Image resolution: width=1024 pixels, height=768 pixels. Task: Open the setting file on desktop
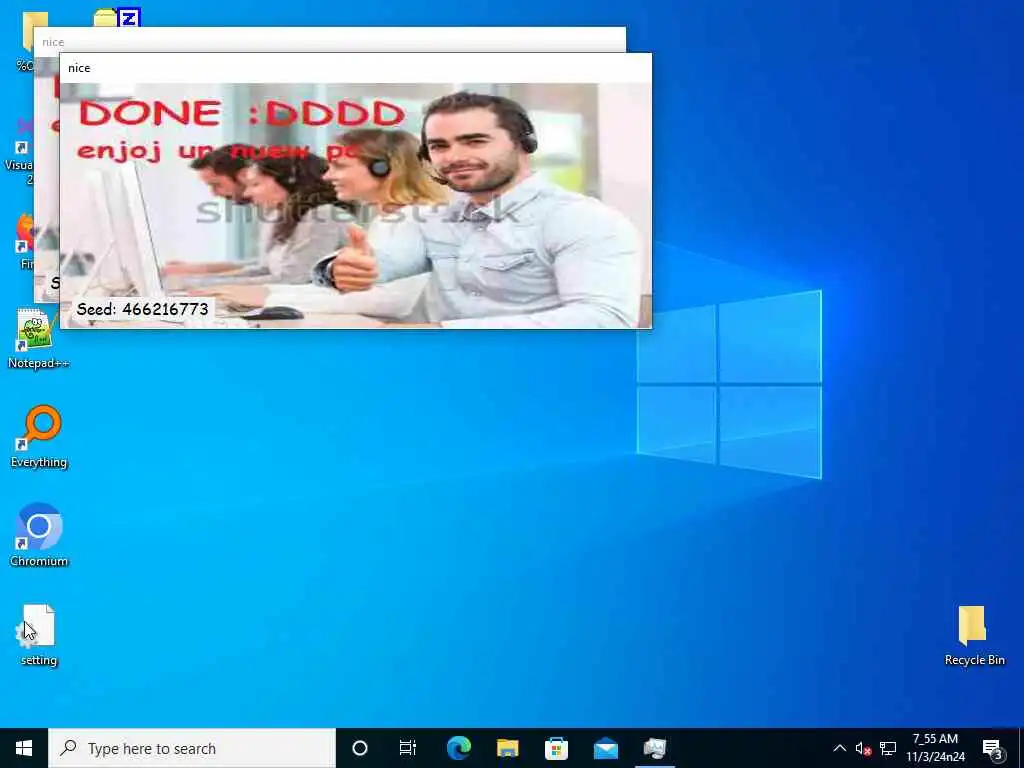pos(39,635)
